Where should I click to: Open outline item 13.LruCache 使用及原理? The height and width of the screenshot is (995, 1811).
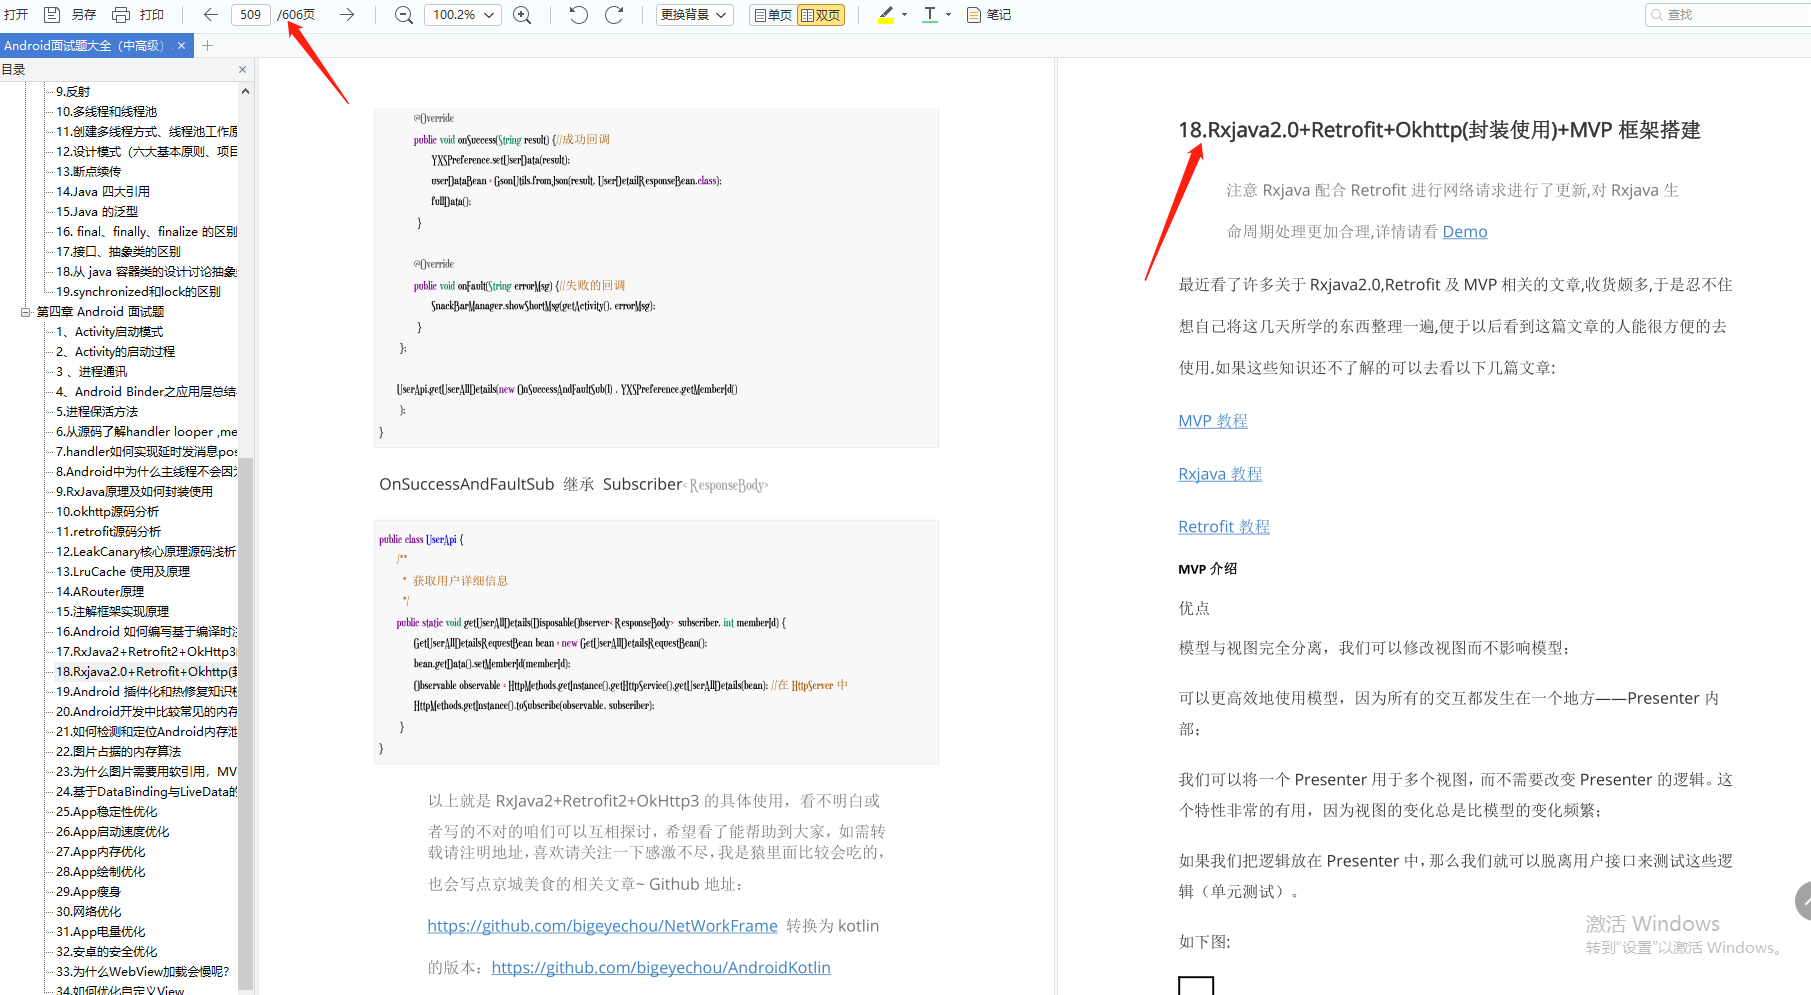pyautogui.click(x=123, y=572)
